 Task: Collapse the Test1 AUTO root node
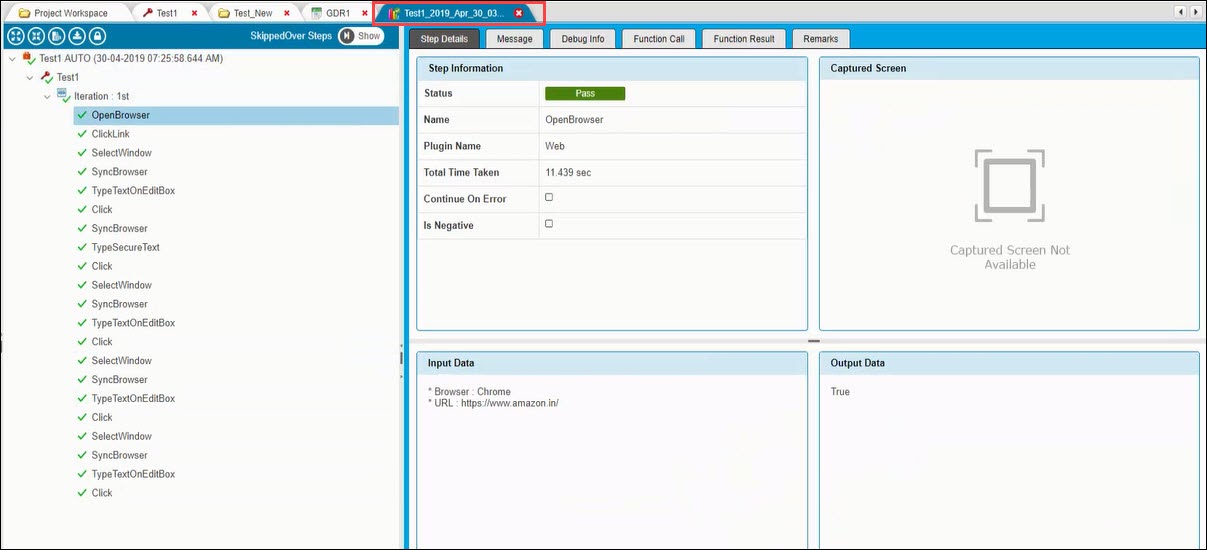click(x=11, y=59)
